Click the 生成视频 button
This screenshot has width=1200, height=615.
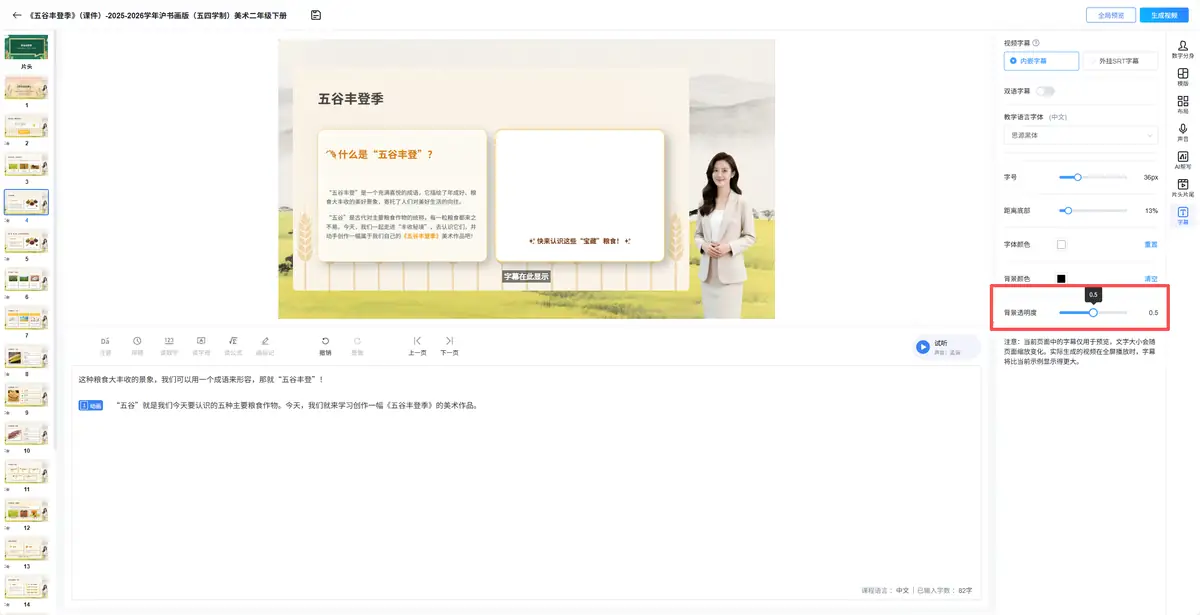click(x=1164, y=15)
